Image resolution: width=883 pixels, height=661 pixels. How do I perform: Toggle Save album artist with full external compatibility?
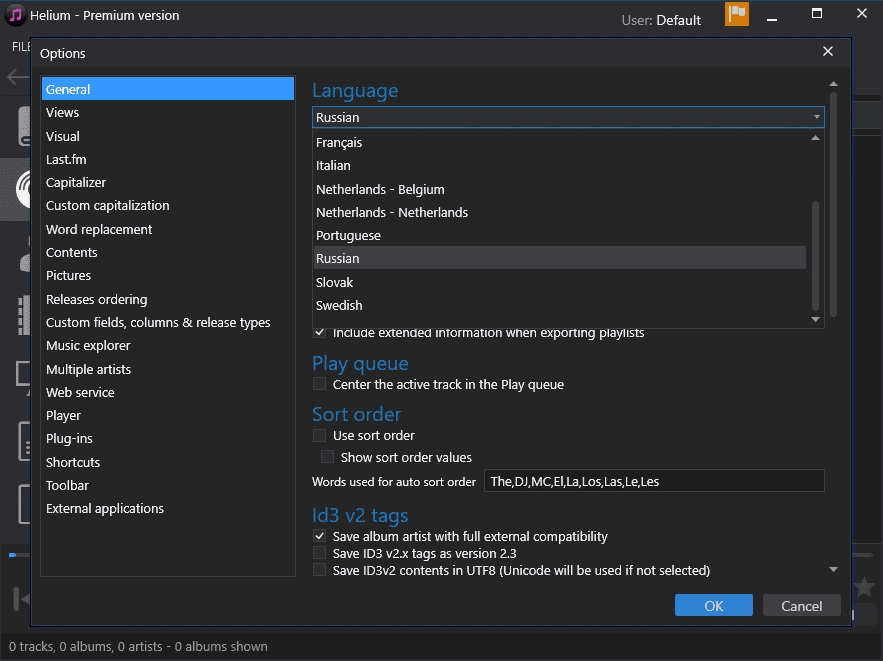(319, 536)
